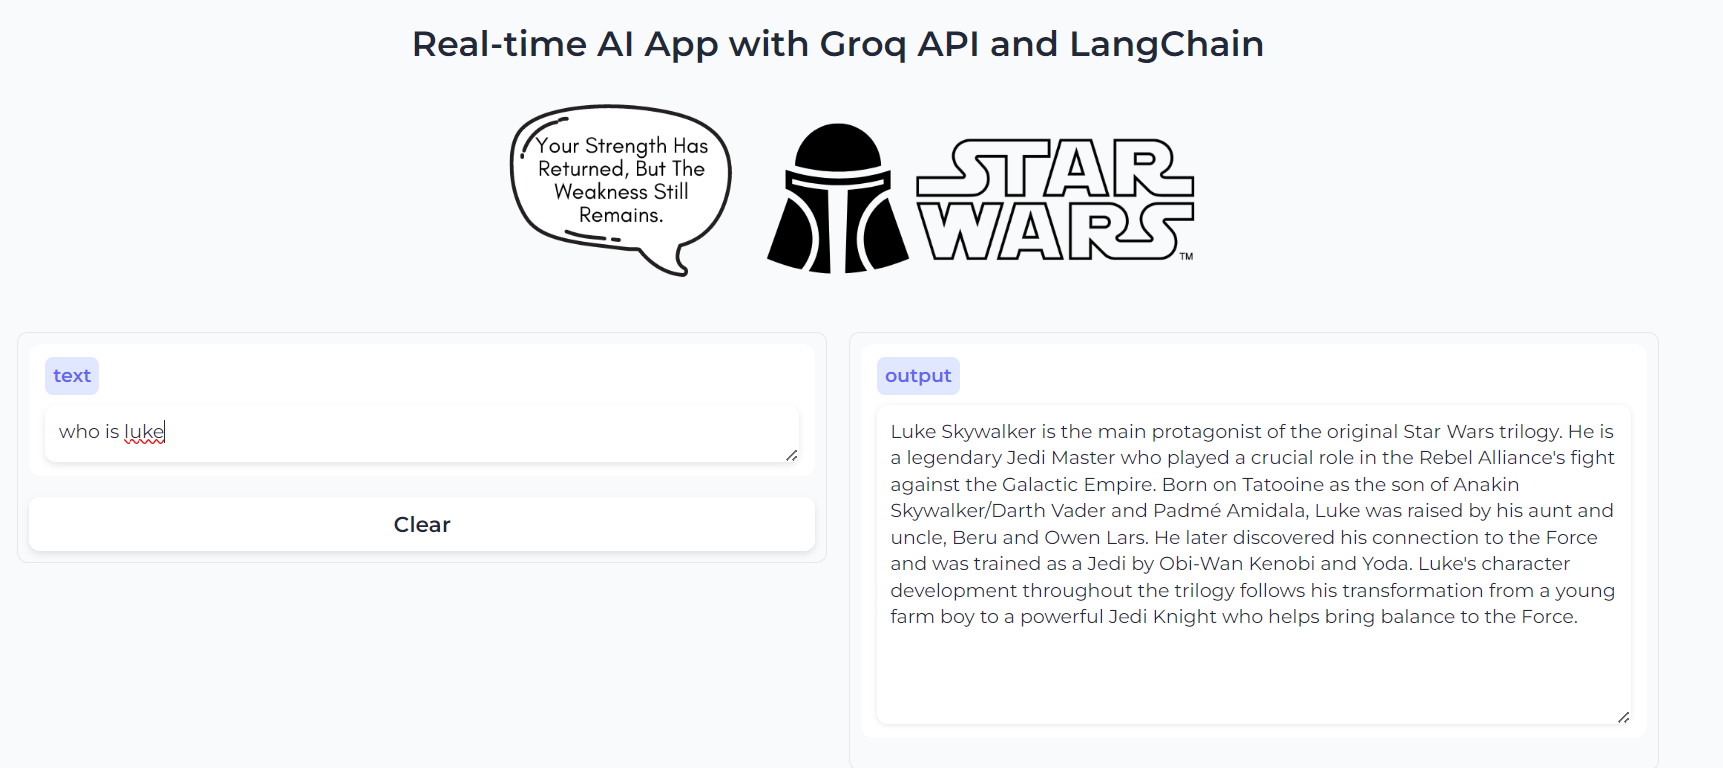Click the misspelled word 'luke' in the input
The height and width of the screenshot is (768, 1723).
[144, 432]
